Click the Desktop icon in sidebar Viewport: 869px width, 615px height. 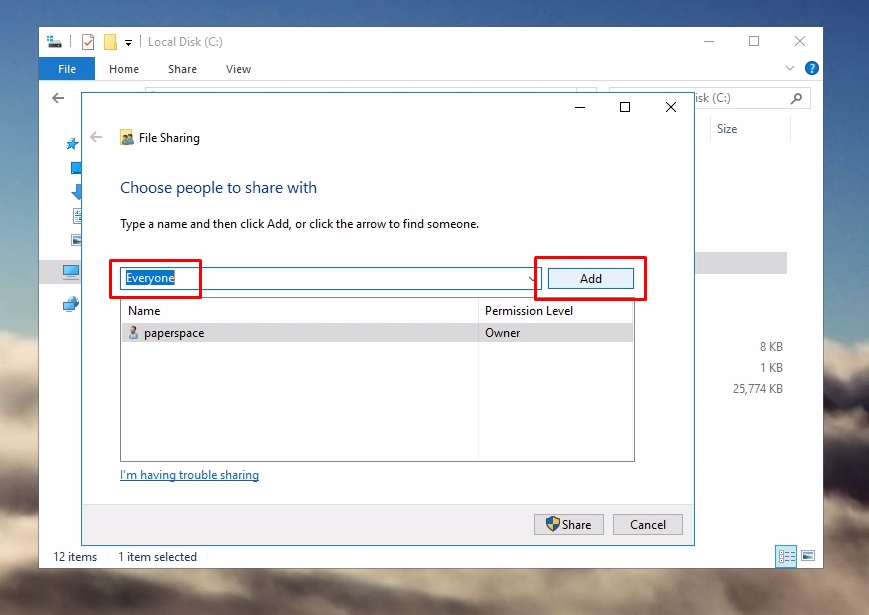(x=76, y=168)
